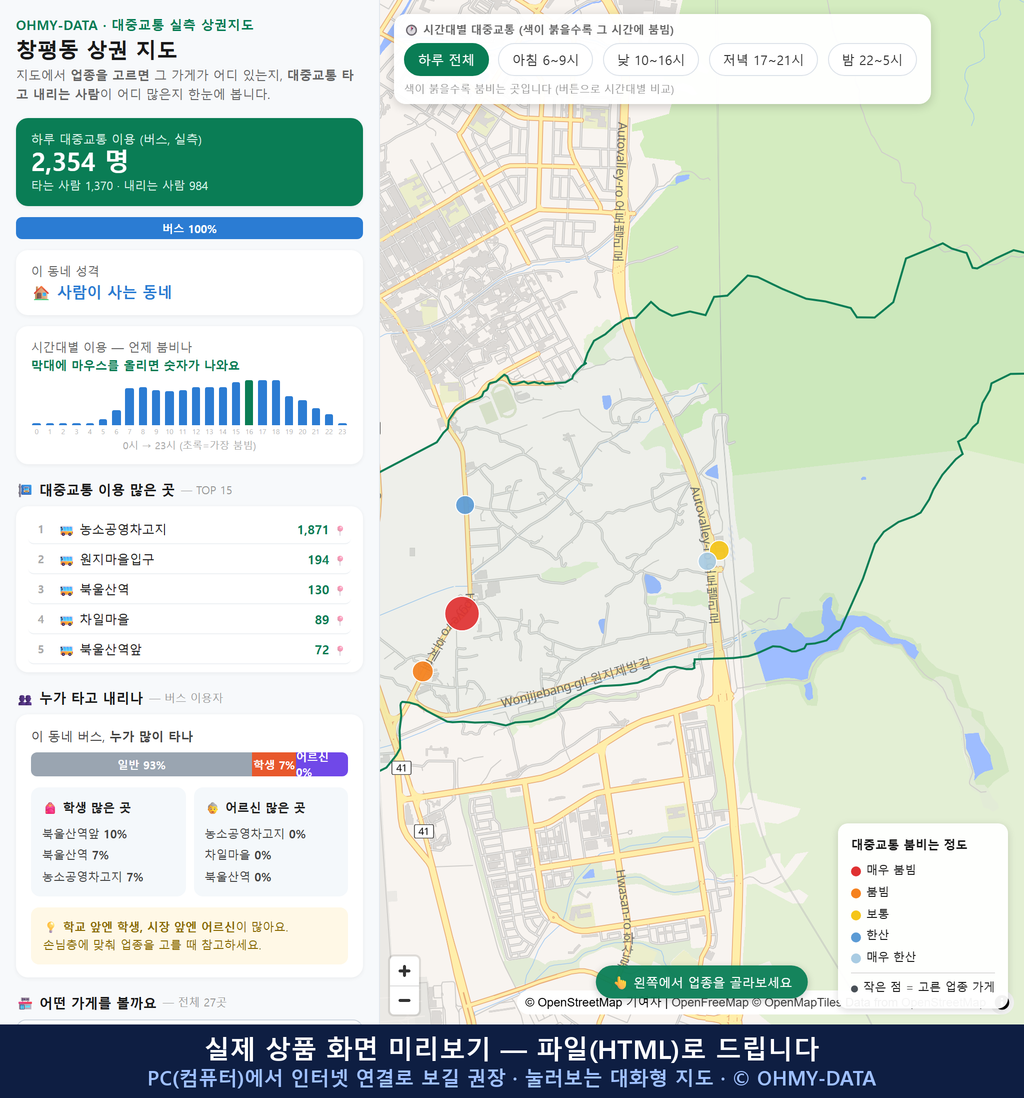The height and width of the screenshot is (1098, 1024).
Task: Click pin icon beside 194
Action: [340, 560]
